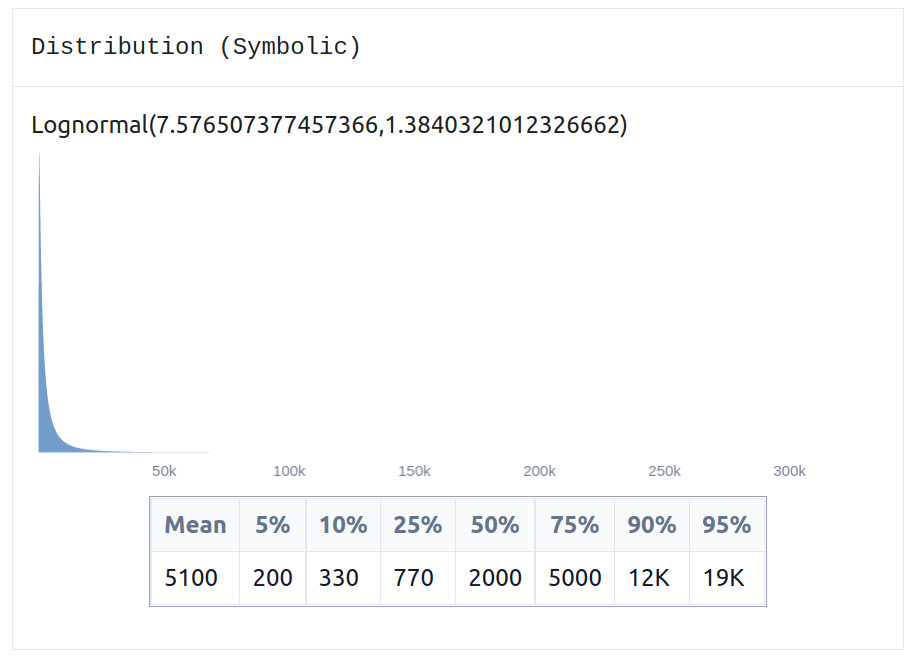This screenshot has height=670, width=915.
Task: Click the 95% percentile header
Action: [x=727, y=525]
